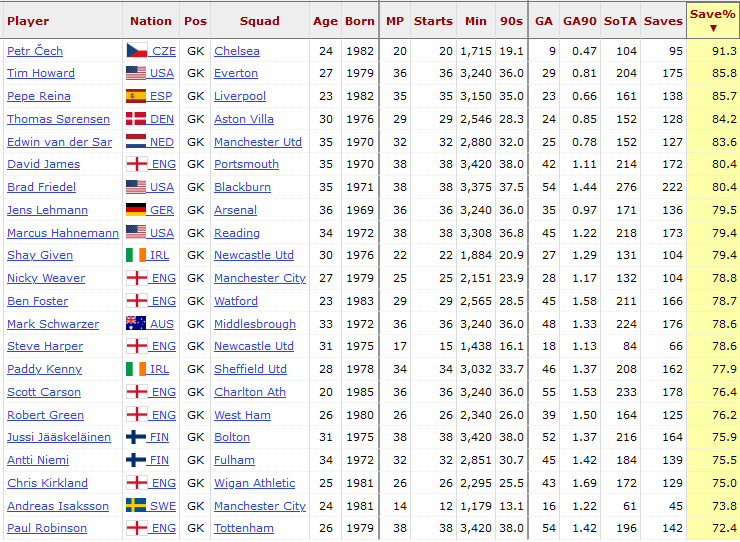Sort by the Squad column header
Screen dimensions: 740x542
(x=260, y=21)
